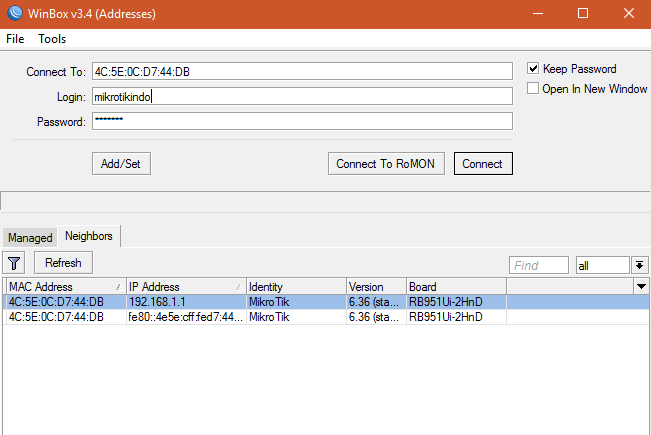Click the Connect button
Viewport: 651px width, 435px height.
(x=483, y=164)
